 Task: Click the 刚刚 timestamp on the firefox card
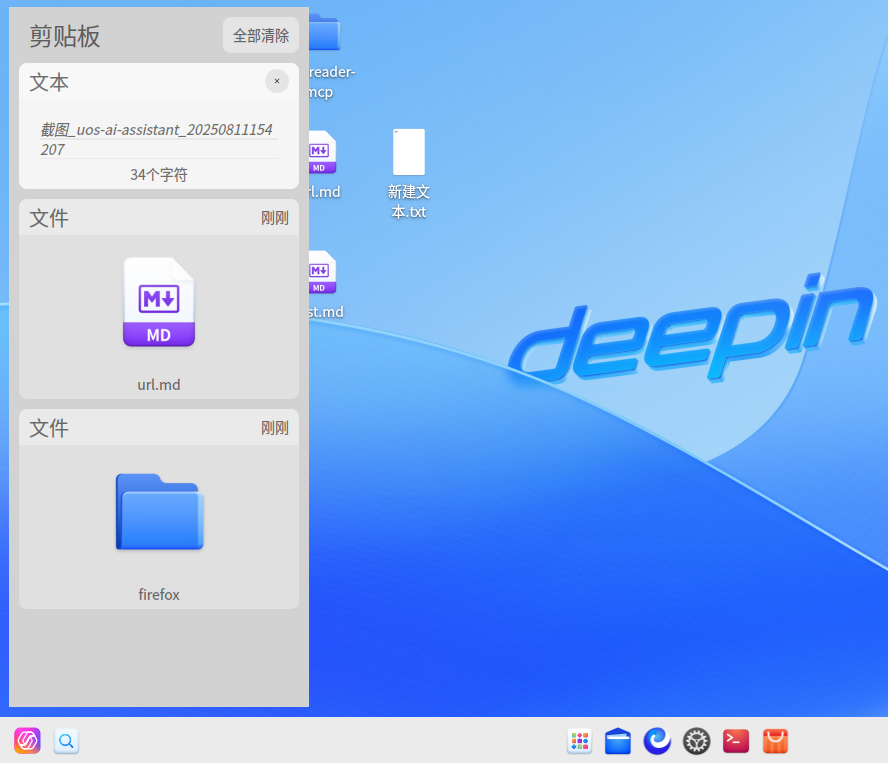click(275, 428)
